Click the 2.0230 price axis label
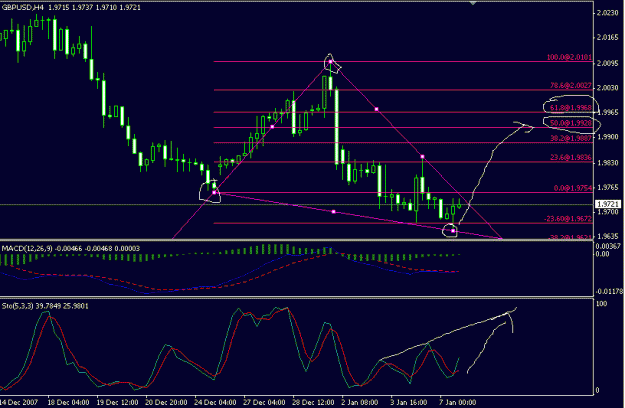This screenshot has height=408, width=625. [607, 13]
